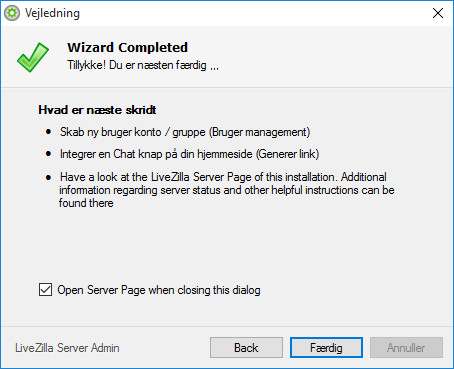Click the green gear icon in title bar
The height and width of the screenshot is (369, 454).
point(12,13)
